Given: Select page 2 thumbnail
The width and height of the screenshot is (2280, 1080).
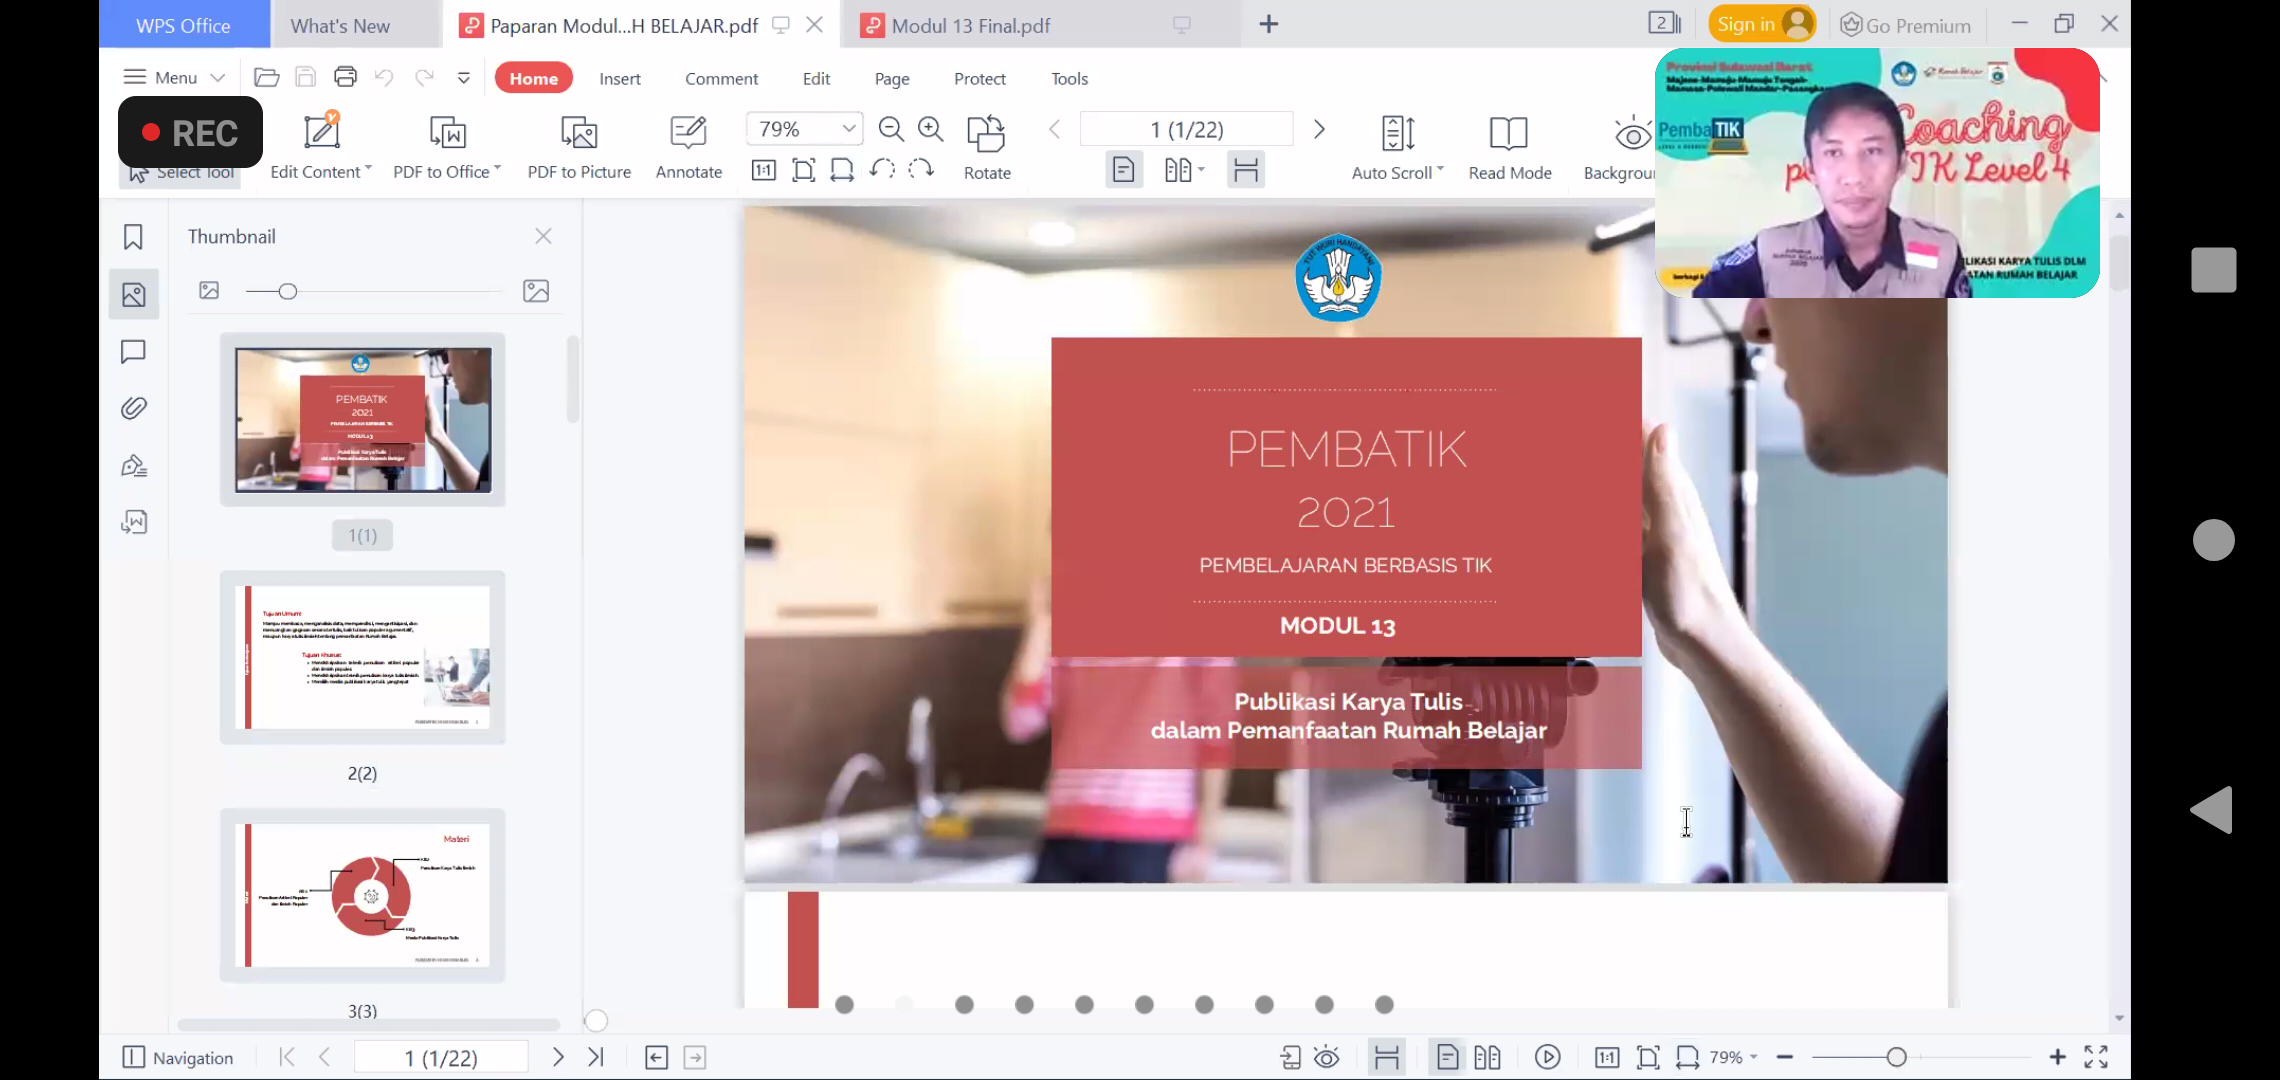Looking at the screenshot, I should (362, 657).
